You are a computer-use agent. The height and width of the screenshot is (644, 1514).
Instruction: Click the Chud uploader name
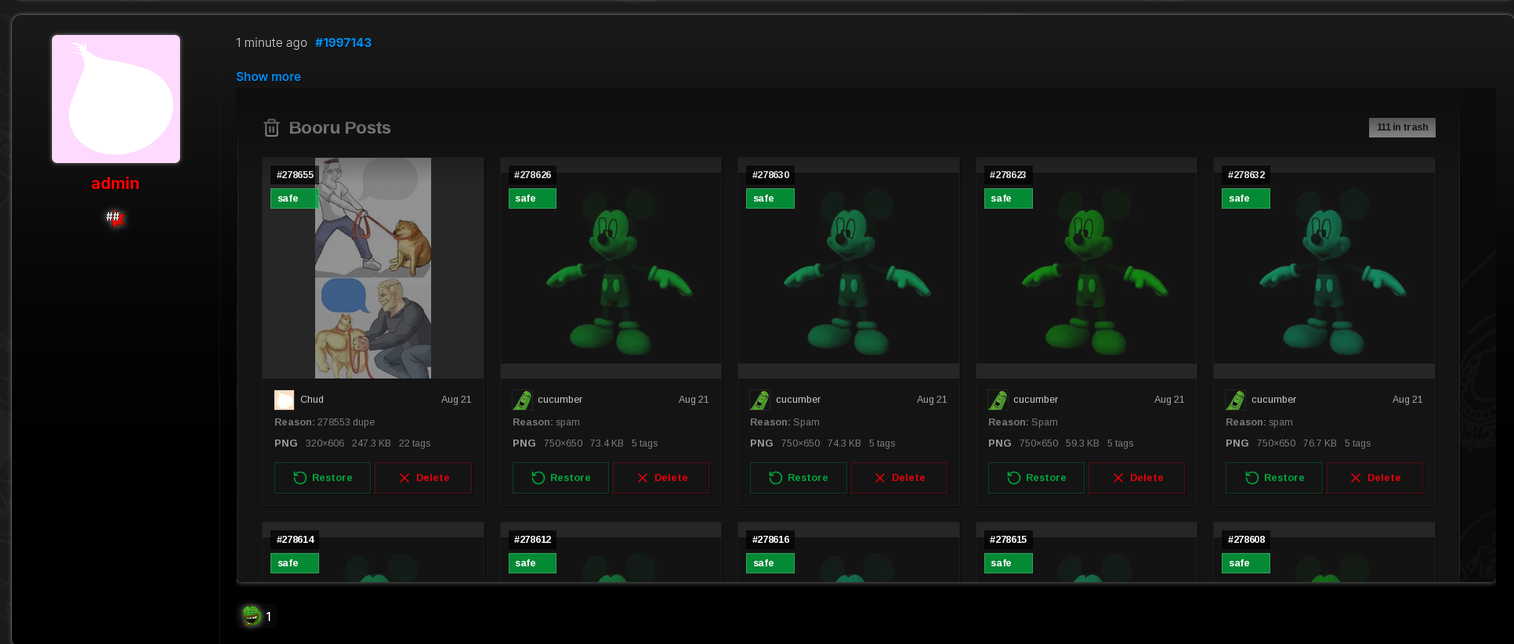pos(312,400)
